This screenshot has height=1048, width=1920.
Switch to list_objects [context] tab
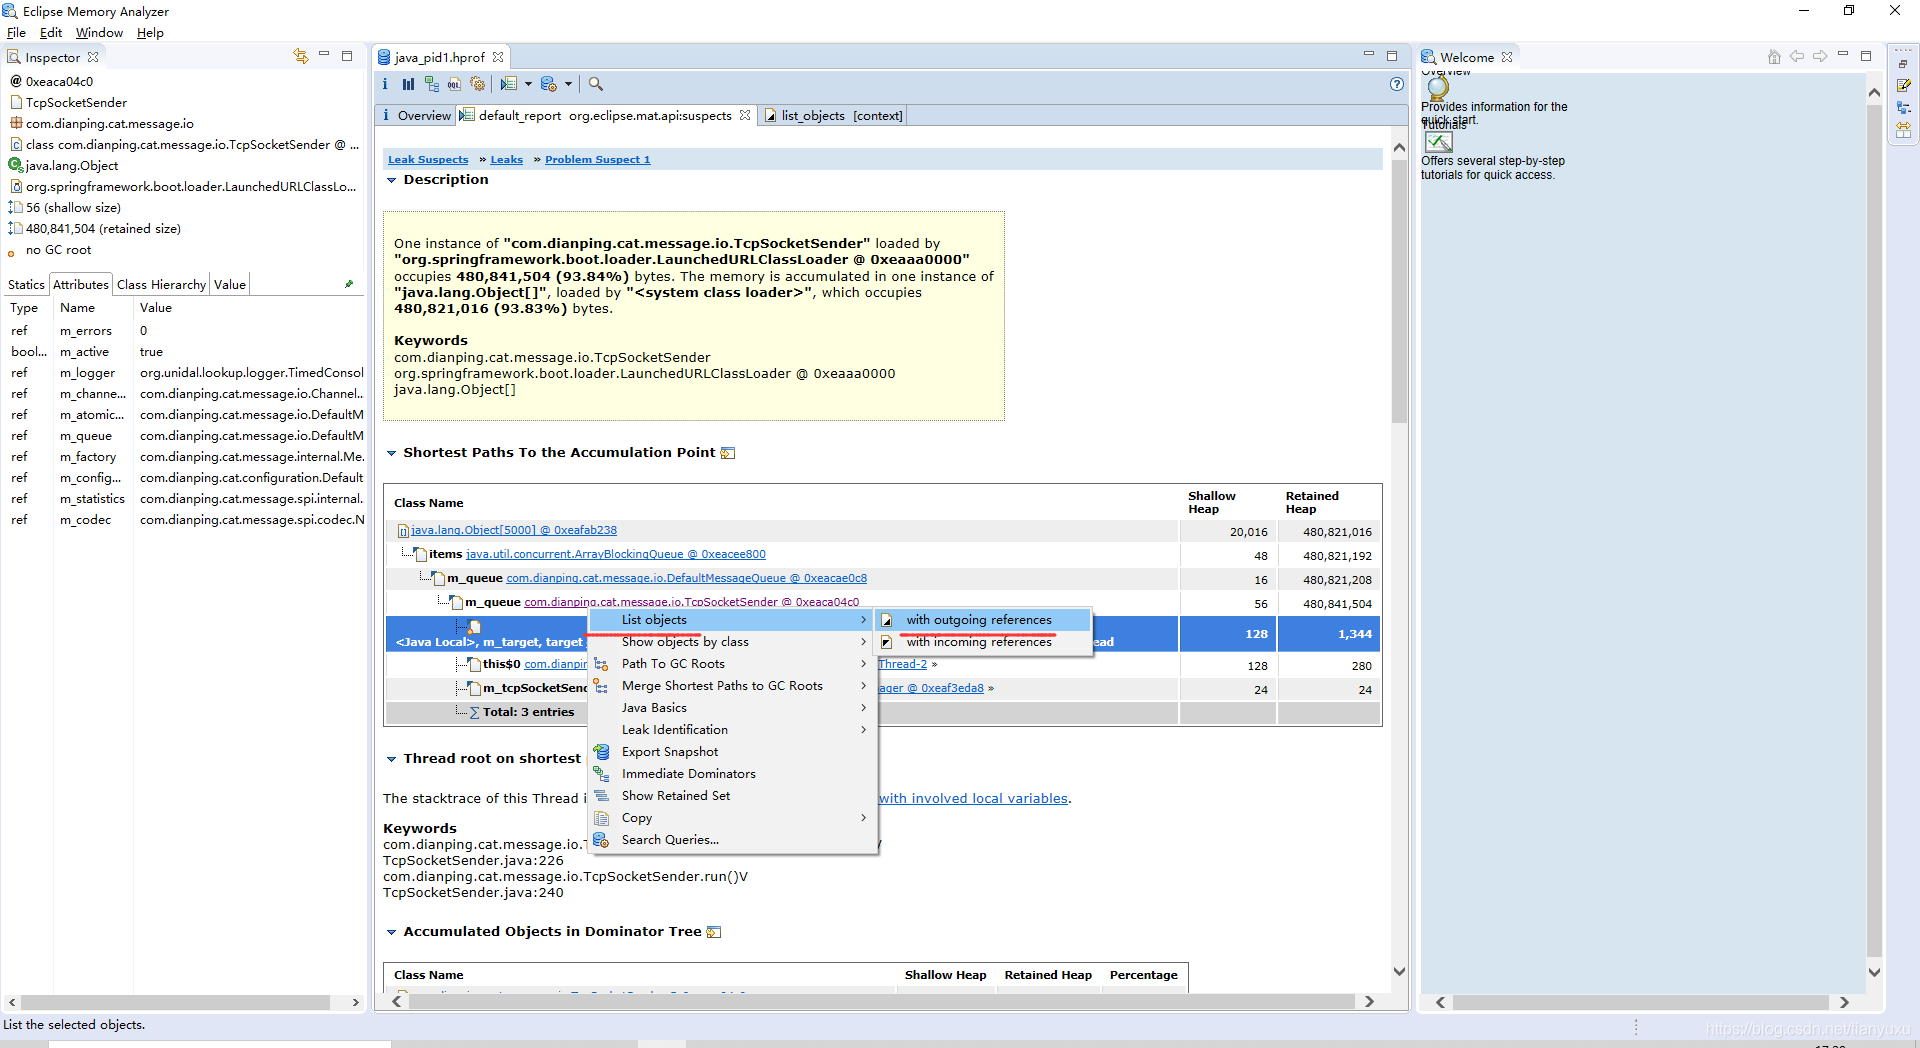coord(832,116)
